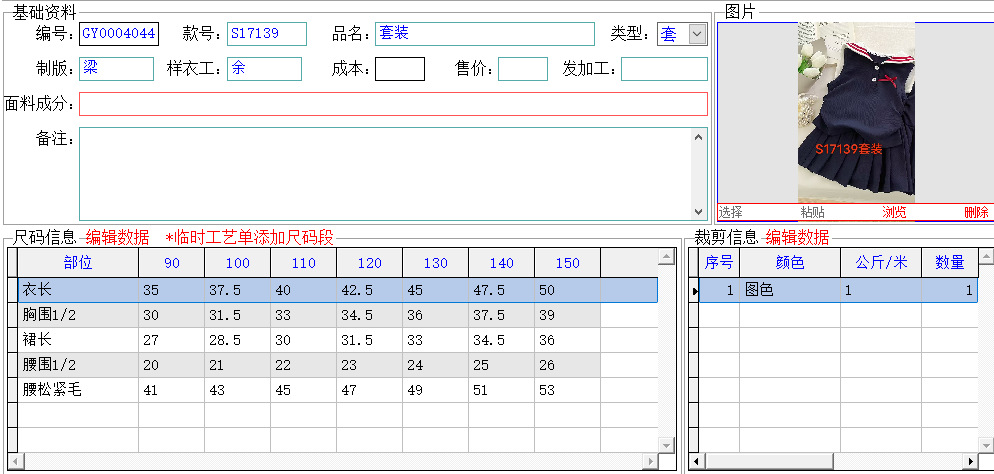Click cell 50 in the 衣长 row
This screenshot has height=474, width=994.
coord(567,290)
